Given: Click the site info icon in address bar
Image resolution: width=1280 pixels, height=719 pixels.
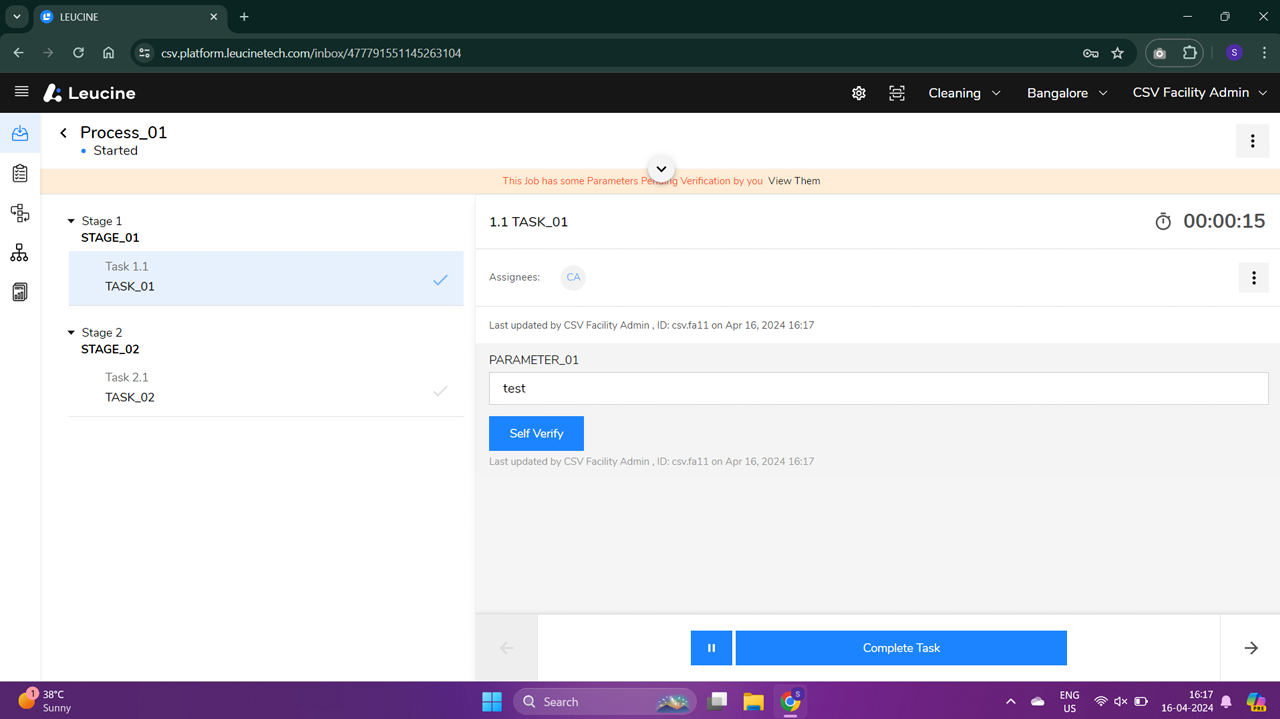Looking at the screenshot, I should (145, 53).
